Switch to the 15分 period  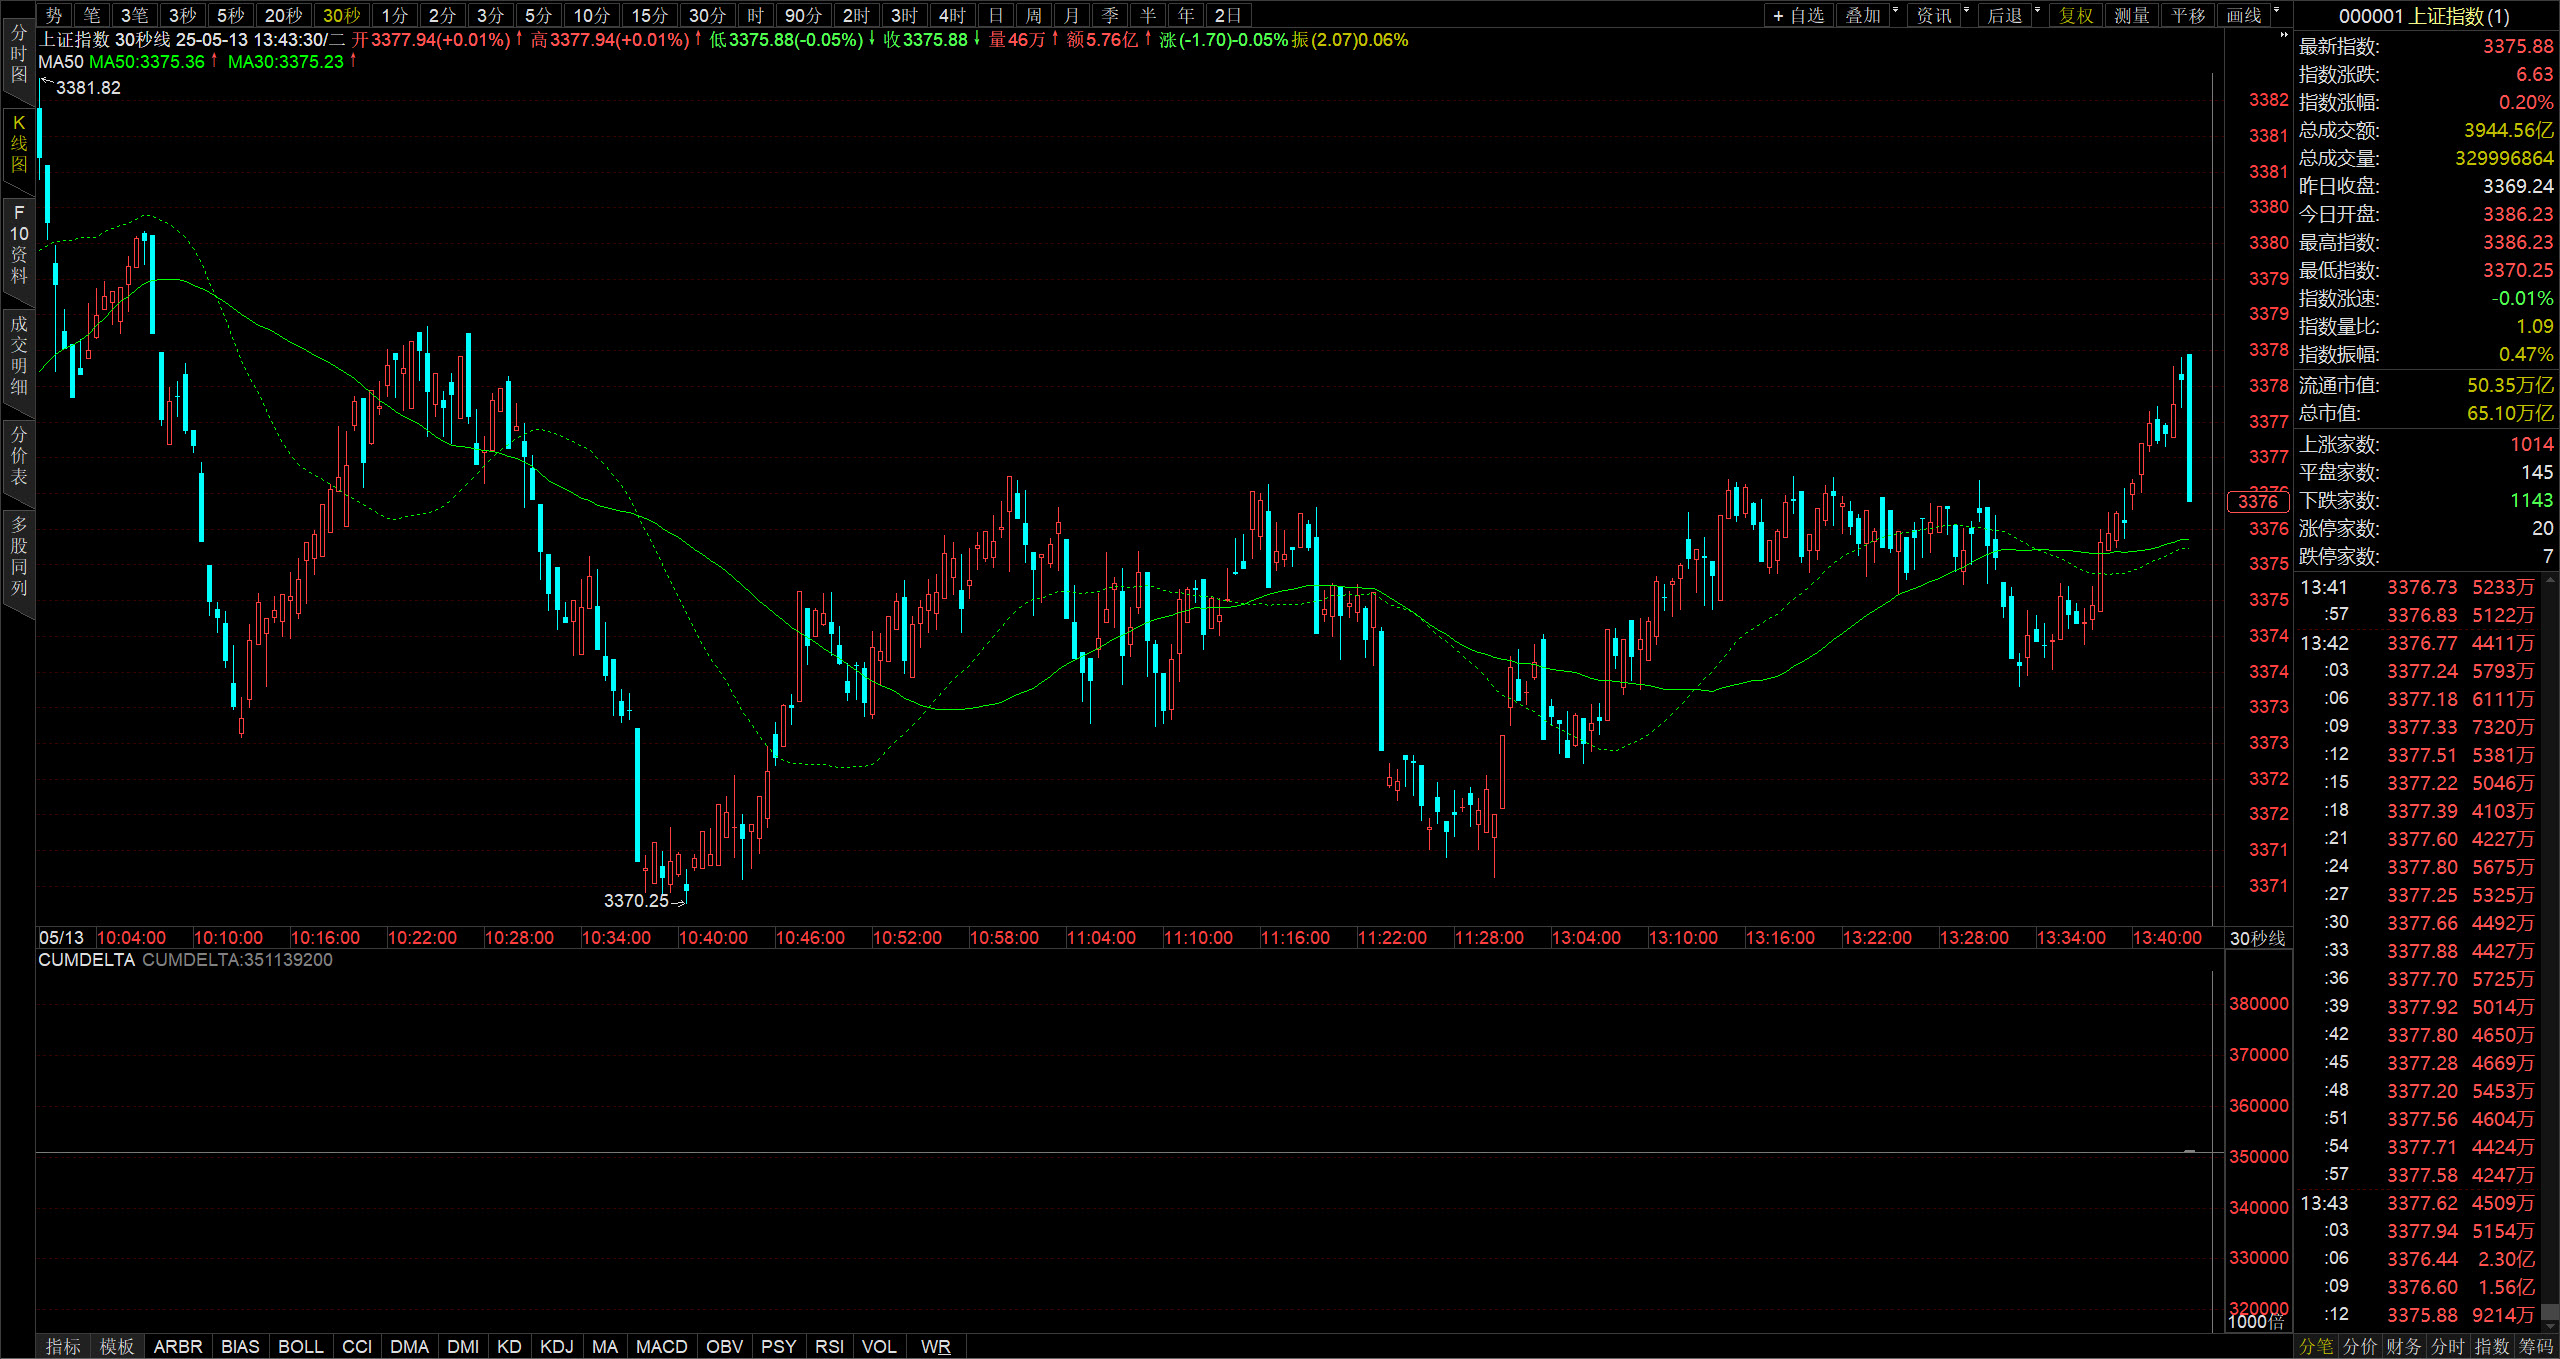[649, 15]
